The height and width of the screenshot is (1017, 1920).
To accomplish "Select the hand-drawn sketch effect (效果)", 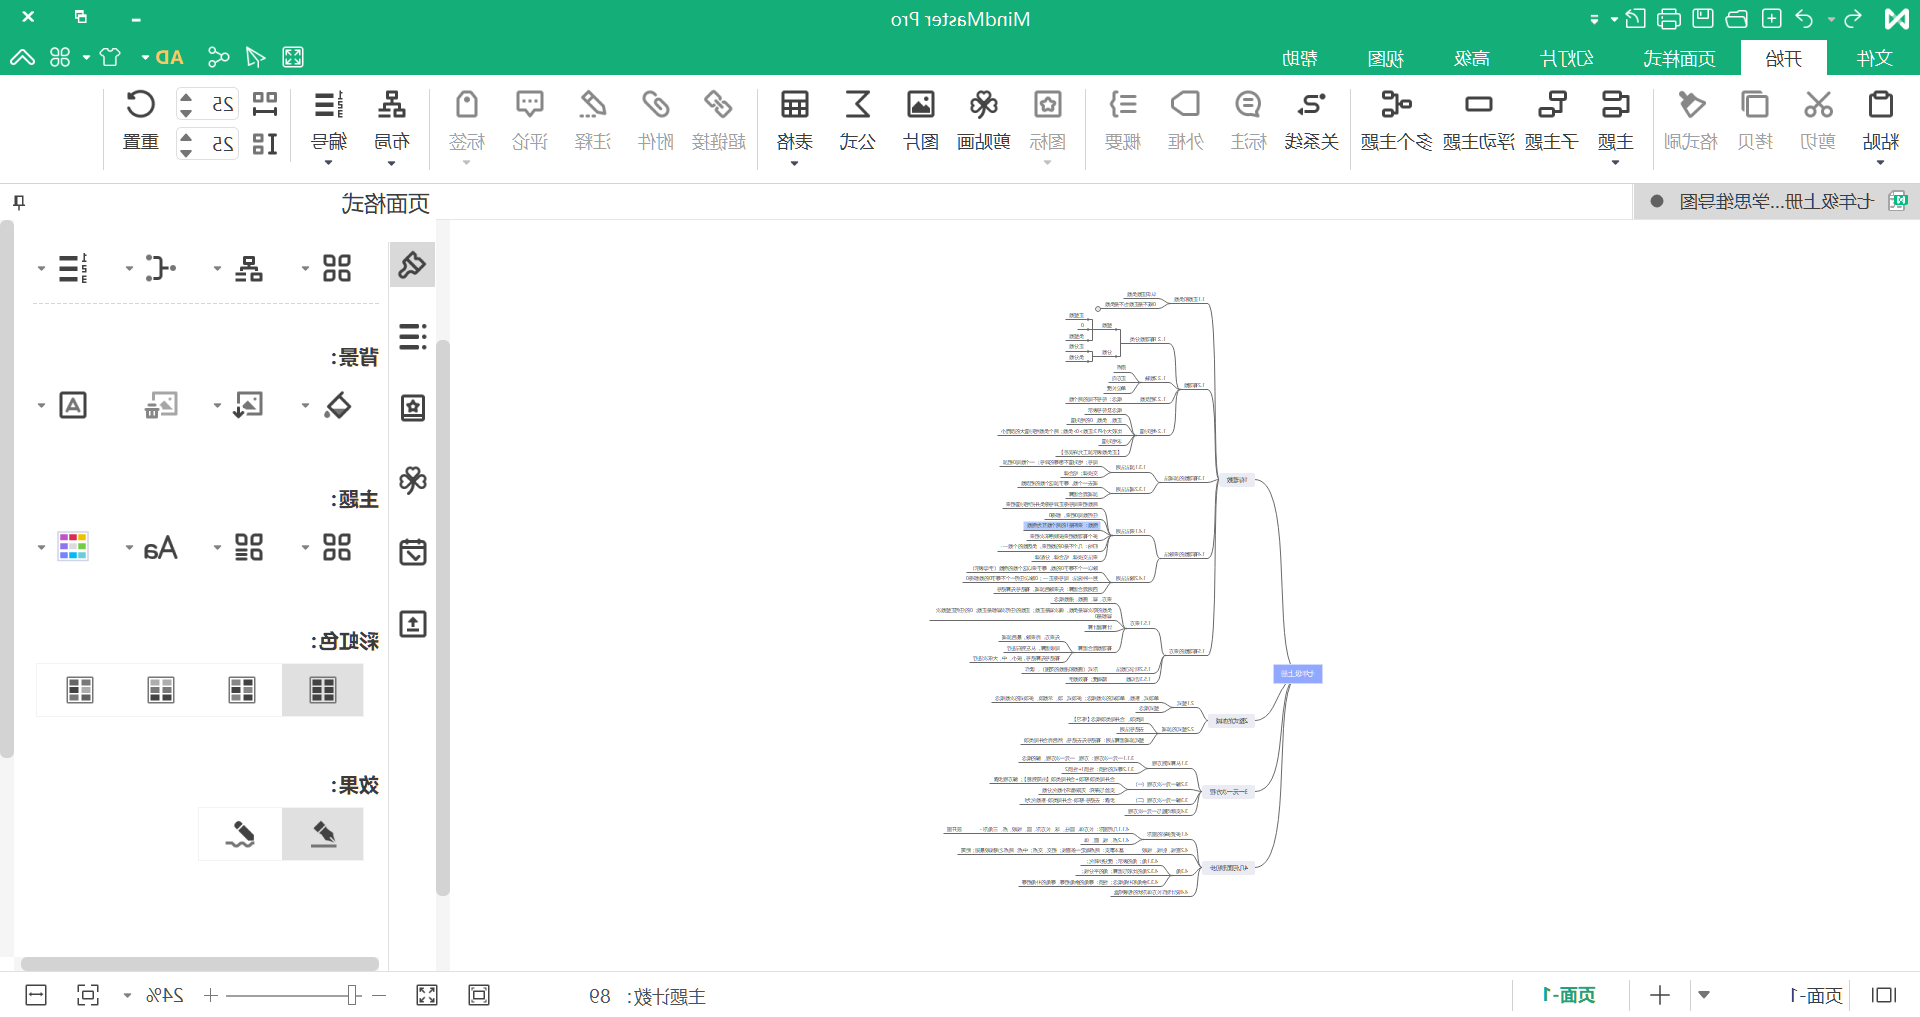I will pos(240,834).
